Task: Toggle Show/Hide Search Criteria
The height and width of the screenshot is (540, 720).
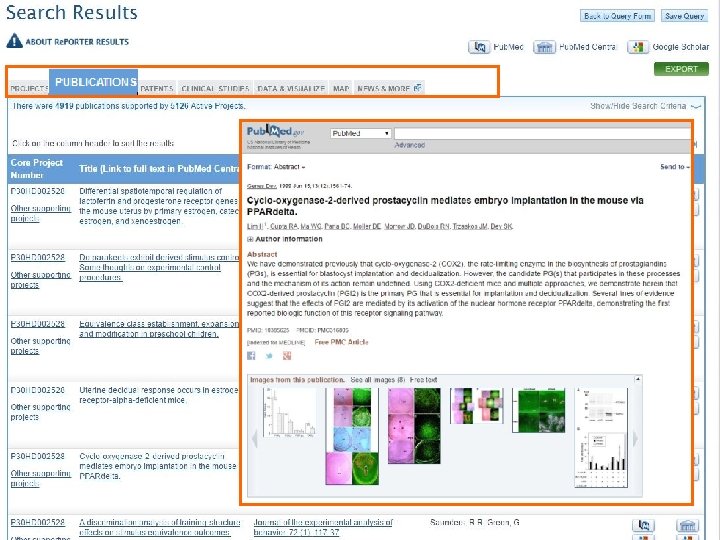Action: coord(645,106)
